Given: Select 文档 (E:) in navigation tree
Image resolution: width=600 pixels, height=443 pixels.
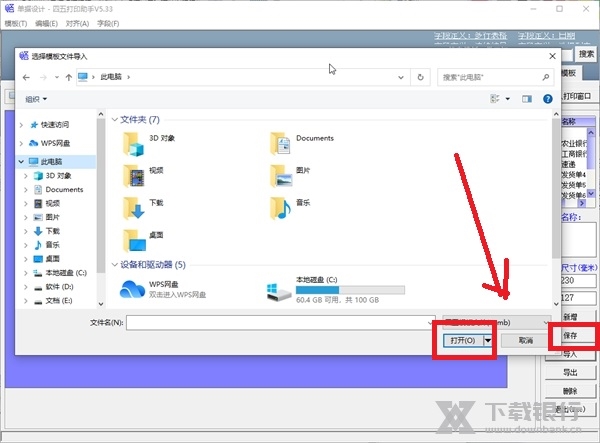Looking at the screenshot, I should (x=59, y=301).
